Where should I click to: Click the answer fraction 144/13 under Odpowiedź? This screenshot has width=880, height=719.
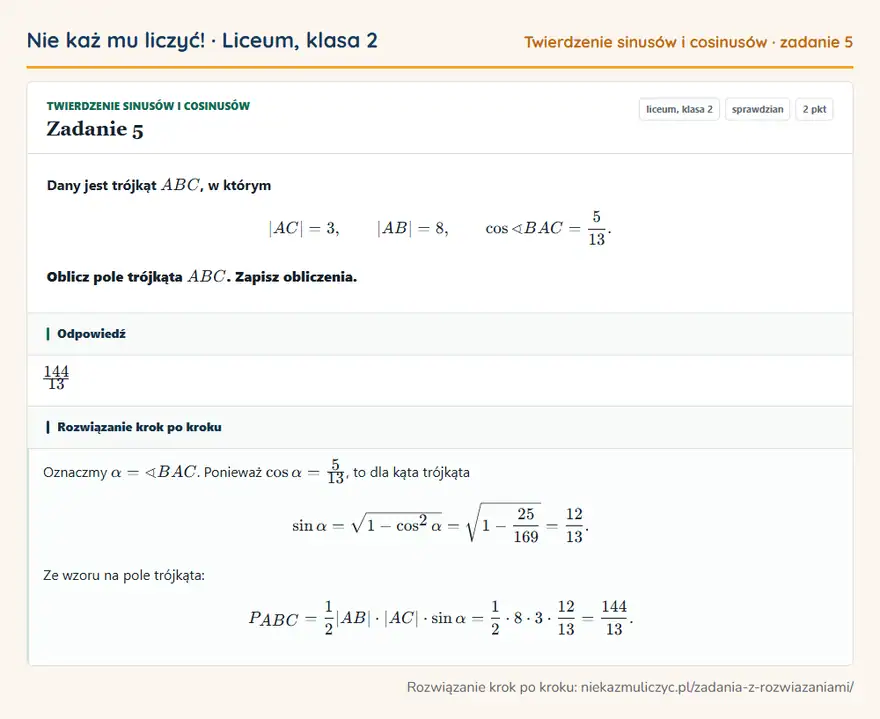coord(56,377)
